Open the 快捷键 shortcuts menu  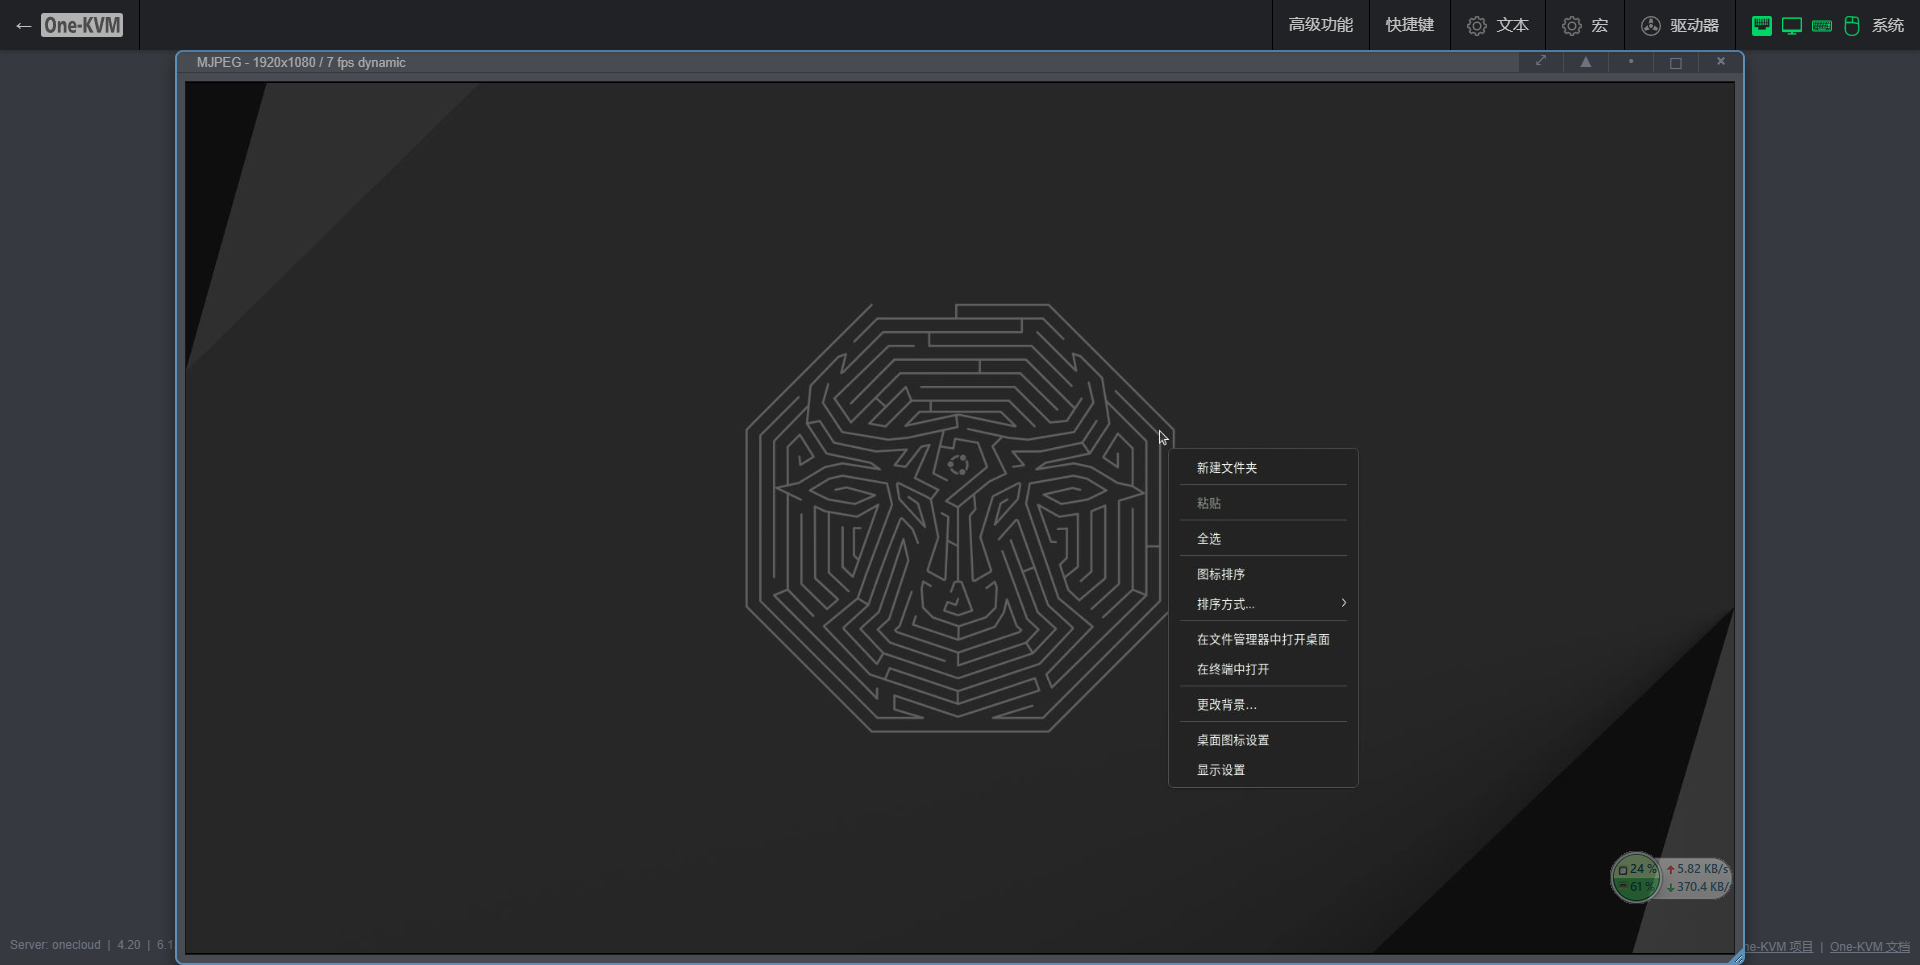(1409, 26)
